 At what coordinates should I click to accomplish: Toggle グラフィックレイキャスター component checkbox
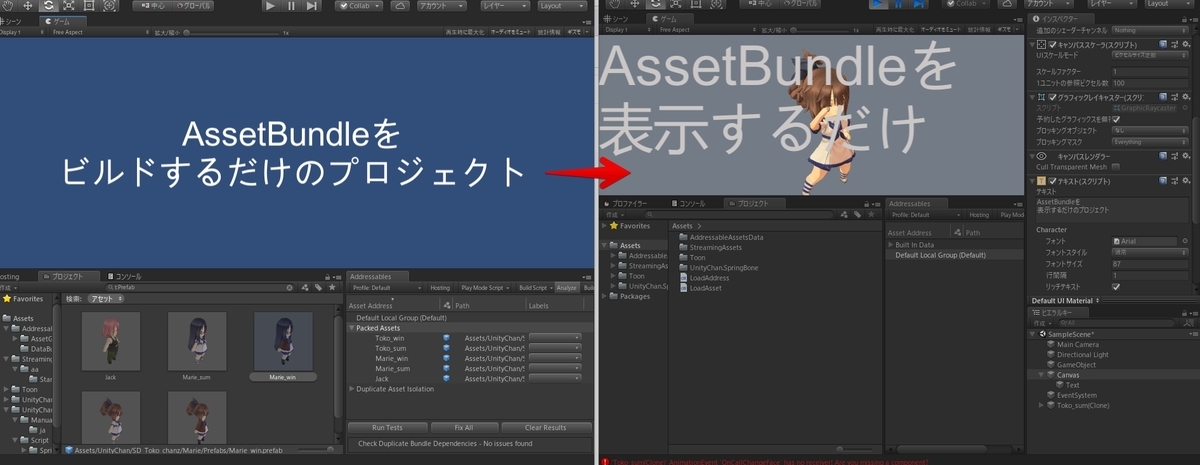[1052, 99]
